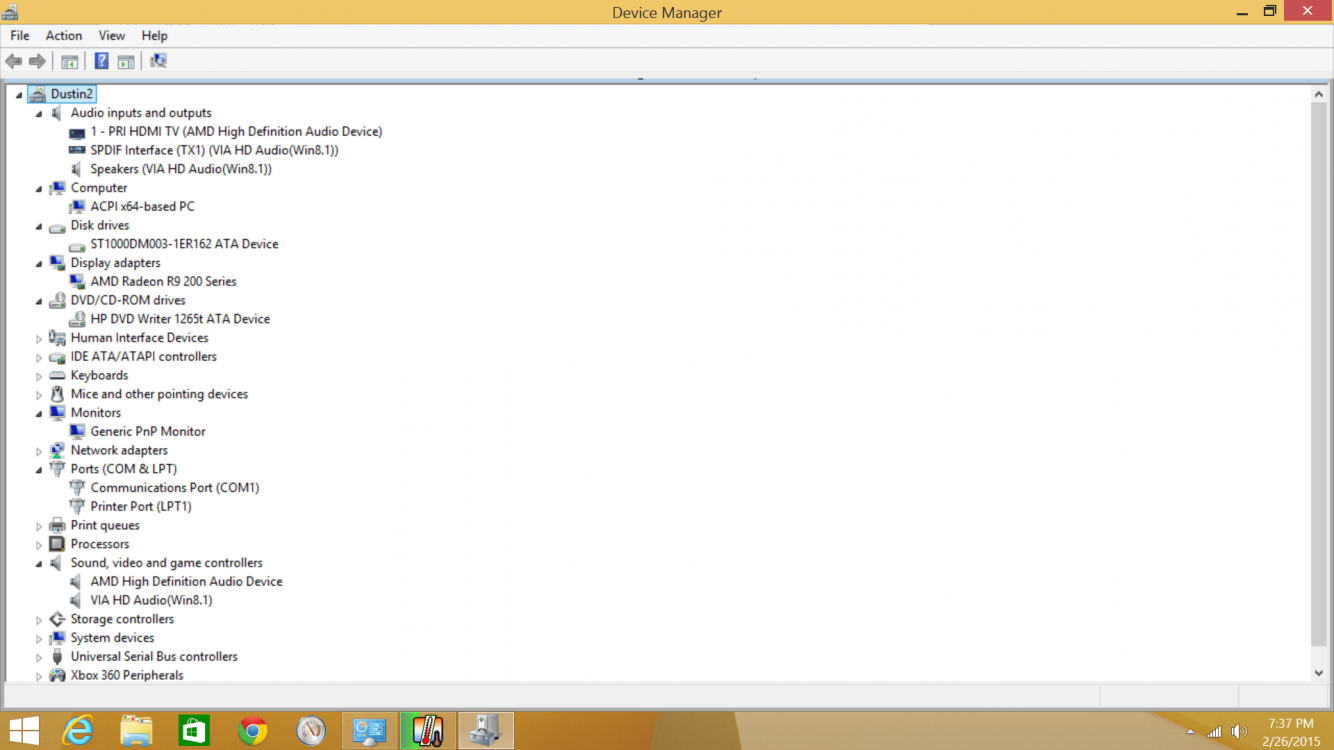Viewport: 1334px width, 750px height.
Task: Select ST1000DM003-1ER162 ATA Device
Action: (184, 244)
